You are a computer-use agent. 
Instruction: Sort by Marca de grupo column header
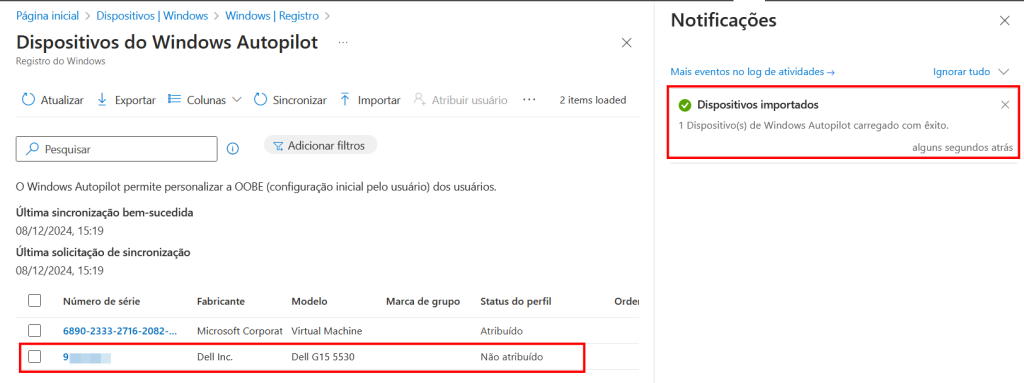click(x=423, y=301)
